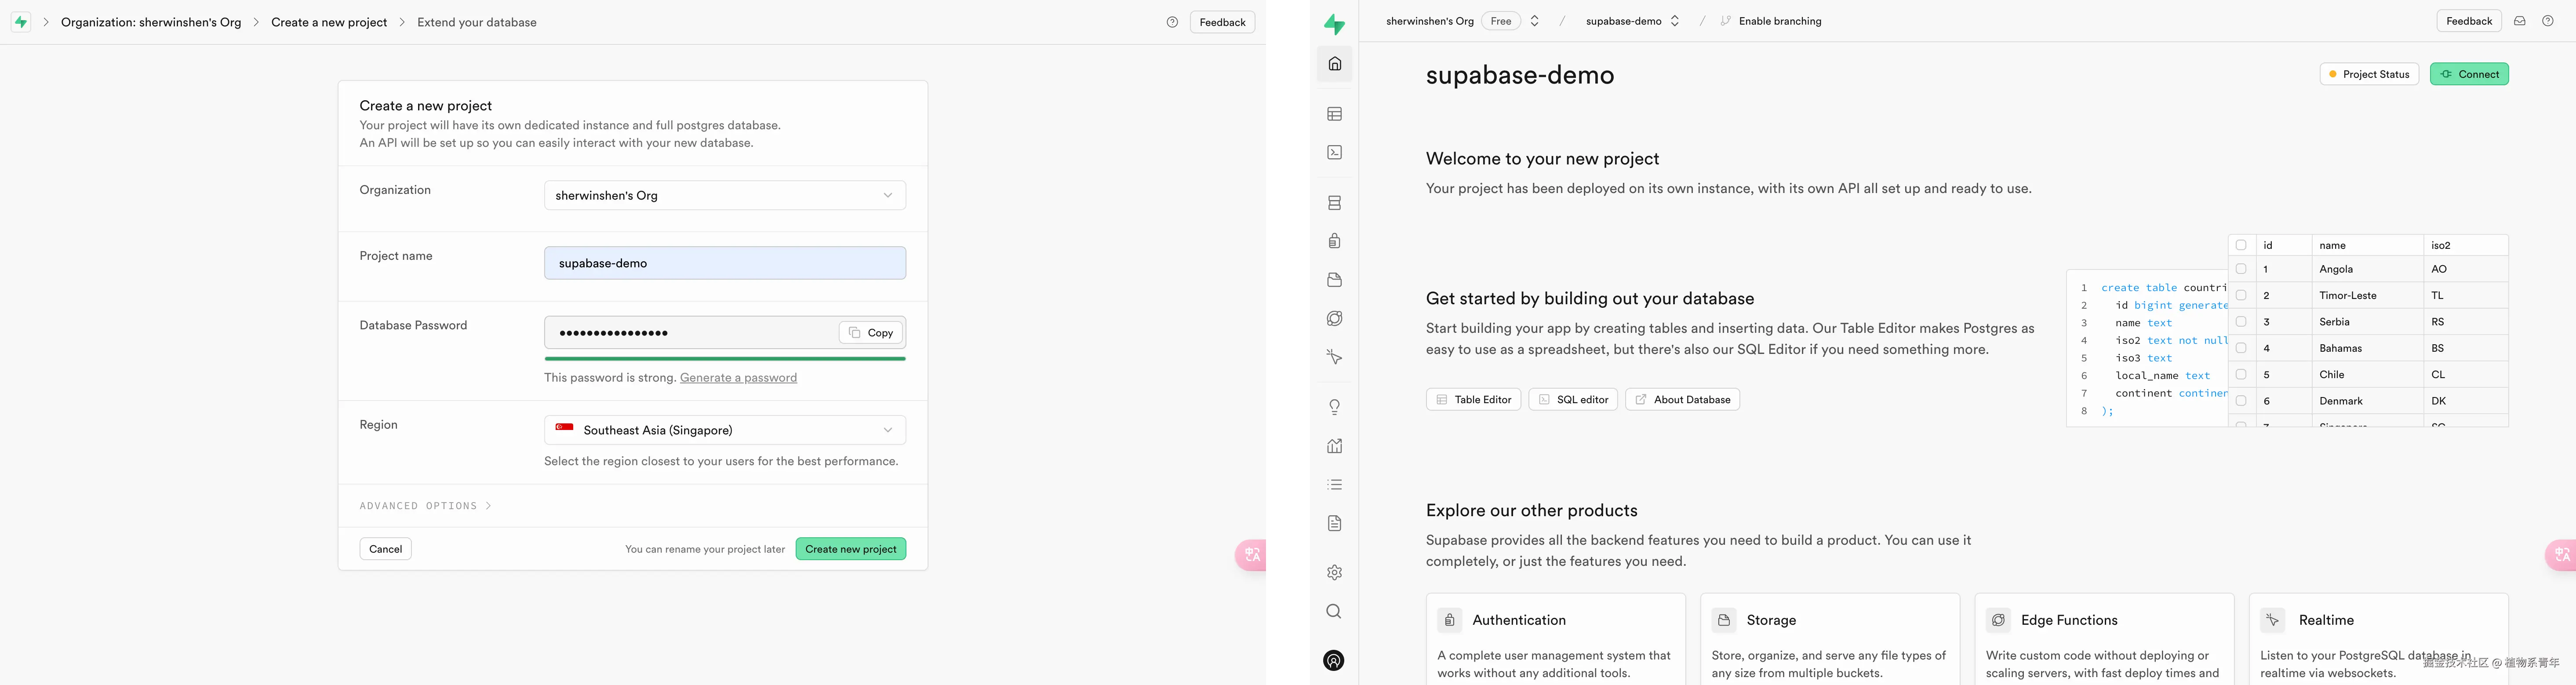Click 'Create a new project' breadcrumb
The height and width of the screenshot is (685, 2576).
328,22
